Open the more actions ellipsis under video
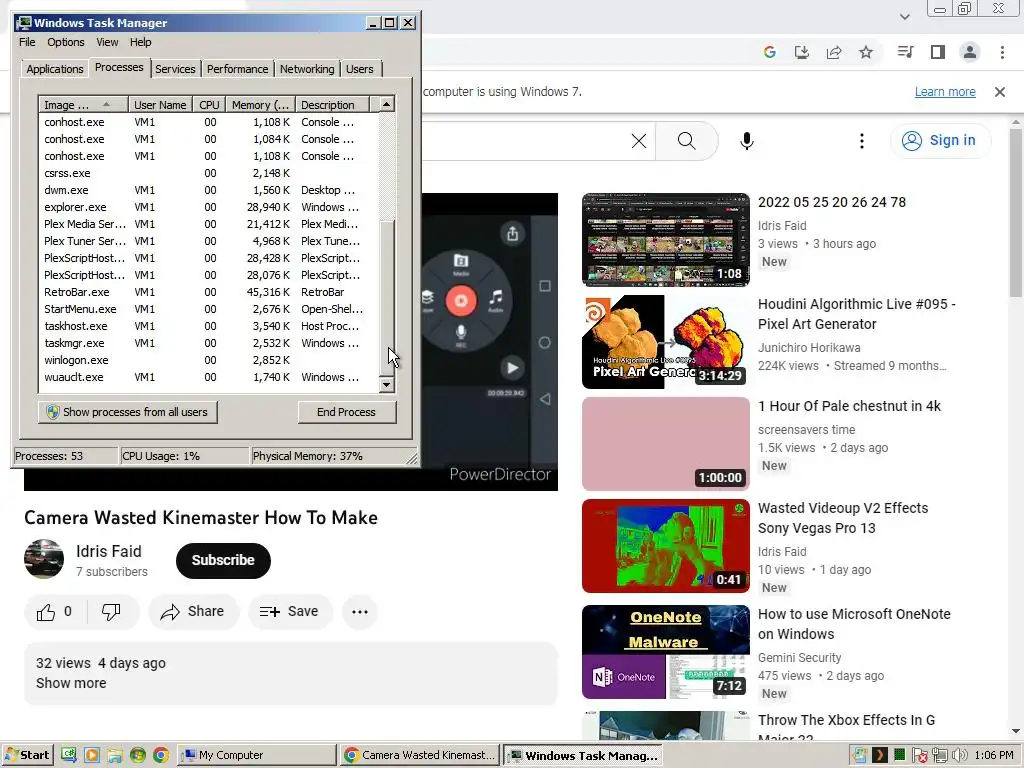 pyautogui.click(x=360, y=612)
